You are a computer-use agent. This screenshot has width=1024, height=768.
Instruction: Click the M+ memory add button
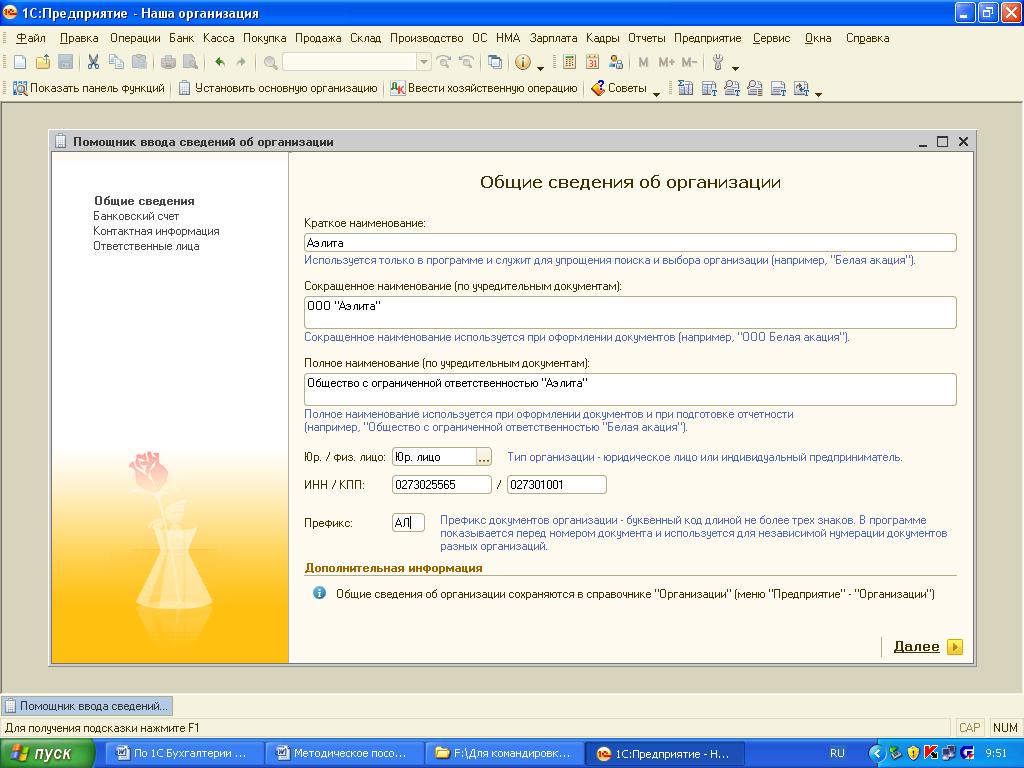coord(666,62)
